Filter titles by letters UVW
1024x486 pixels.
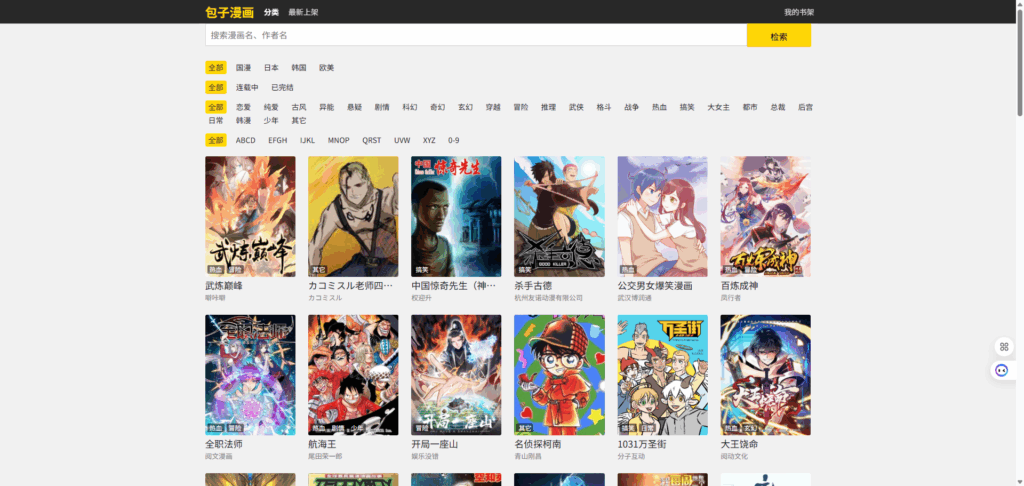coord(402,140)
